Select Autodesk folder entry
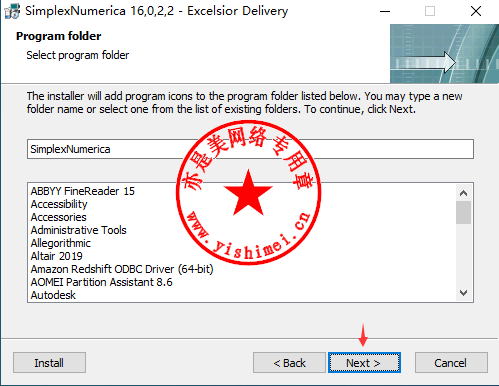 [53, 295]
